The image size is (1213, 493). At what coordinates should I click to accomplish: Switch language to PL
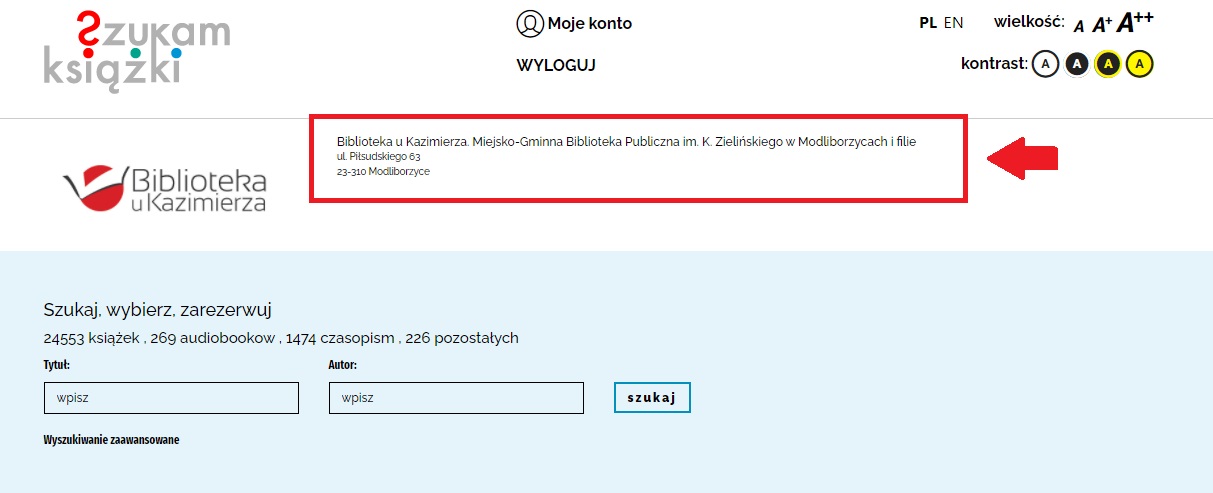tap(928, 22)
